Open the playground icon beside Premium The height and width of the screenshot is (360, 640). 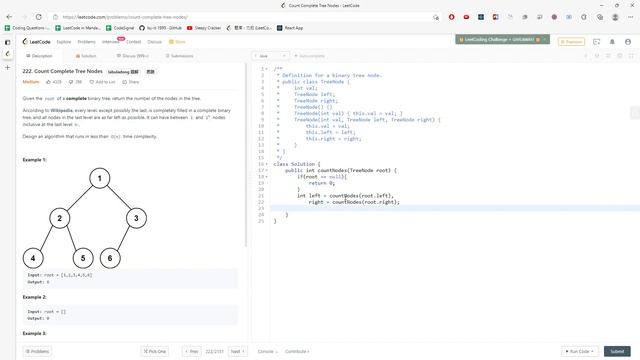pyautogui.click(x=596, y=42)
